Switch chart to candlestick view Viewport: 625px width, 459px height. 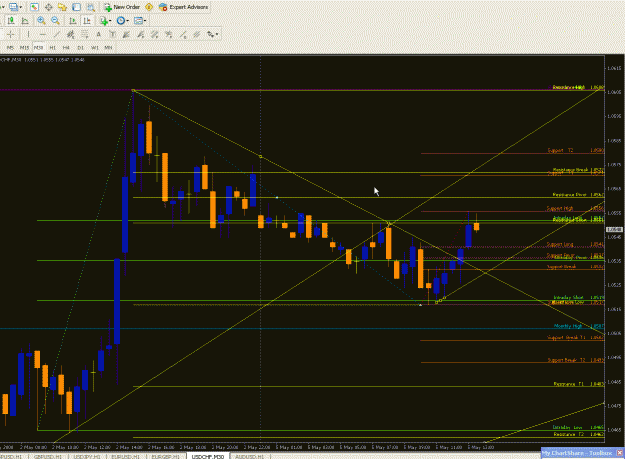11,21
